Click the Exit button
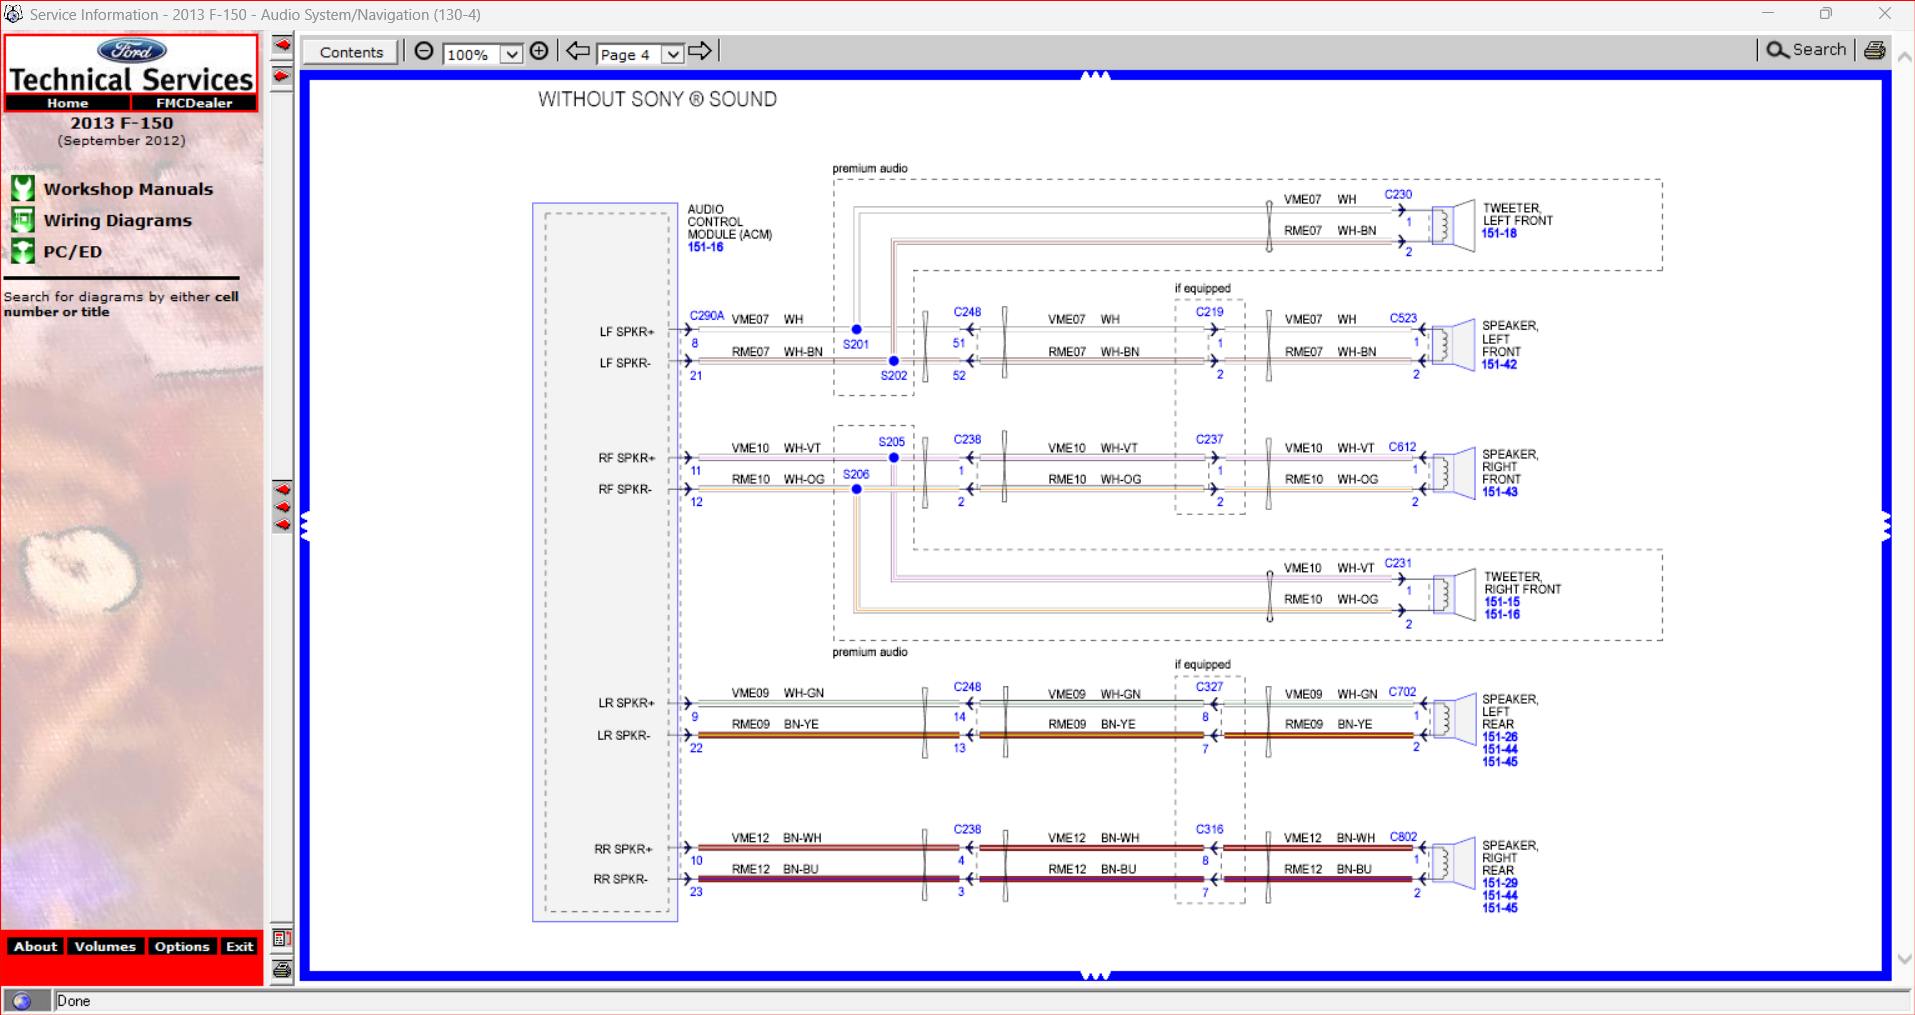 point(239,946)
